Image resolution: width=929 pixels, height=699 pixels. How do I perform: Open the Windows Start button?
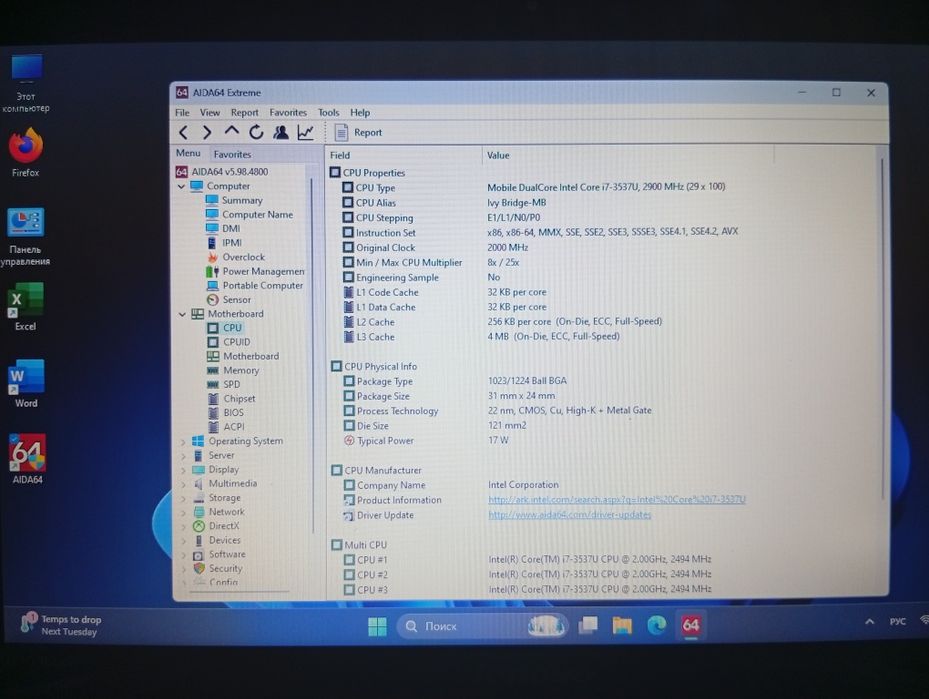[x=377, y=626]
